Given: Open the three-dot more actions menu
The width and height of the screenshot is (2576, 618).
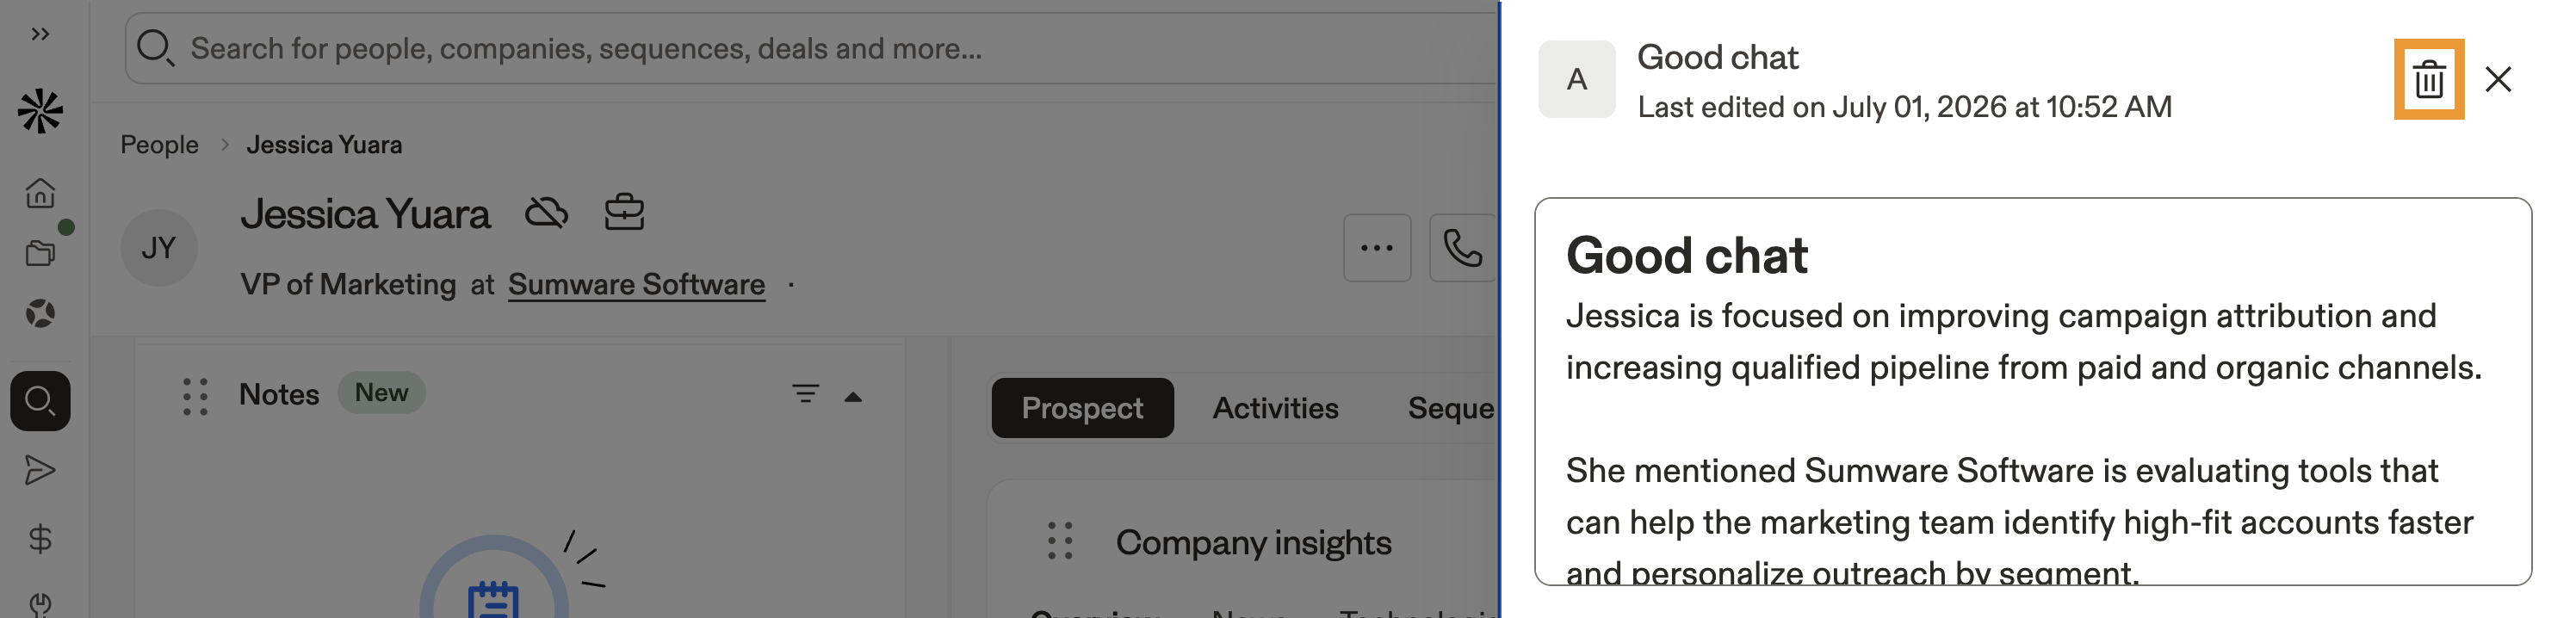Looking at the screenshot, I should pyautogui.click(x=1376, y=248).
